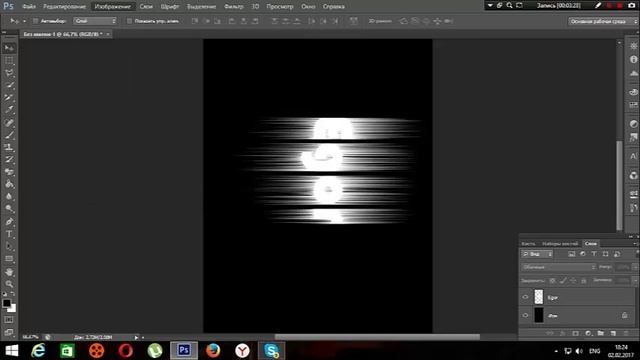
Task: Open Auto-select 'Слой' dropdown
Action: 95,21
